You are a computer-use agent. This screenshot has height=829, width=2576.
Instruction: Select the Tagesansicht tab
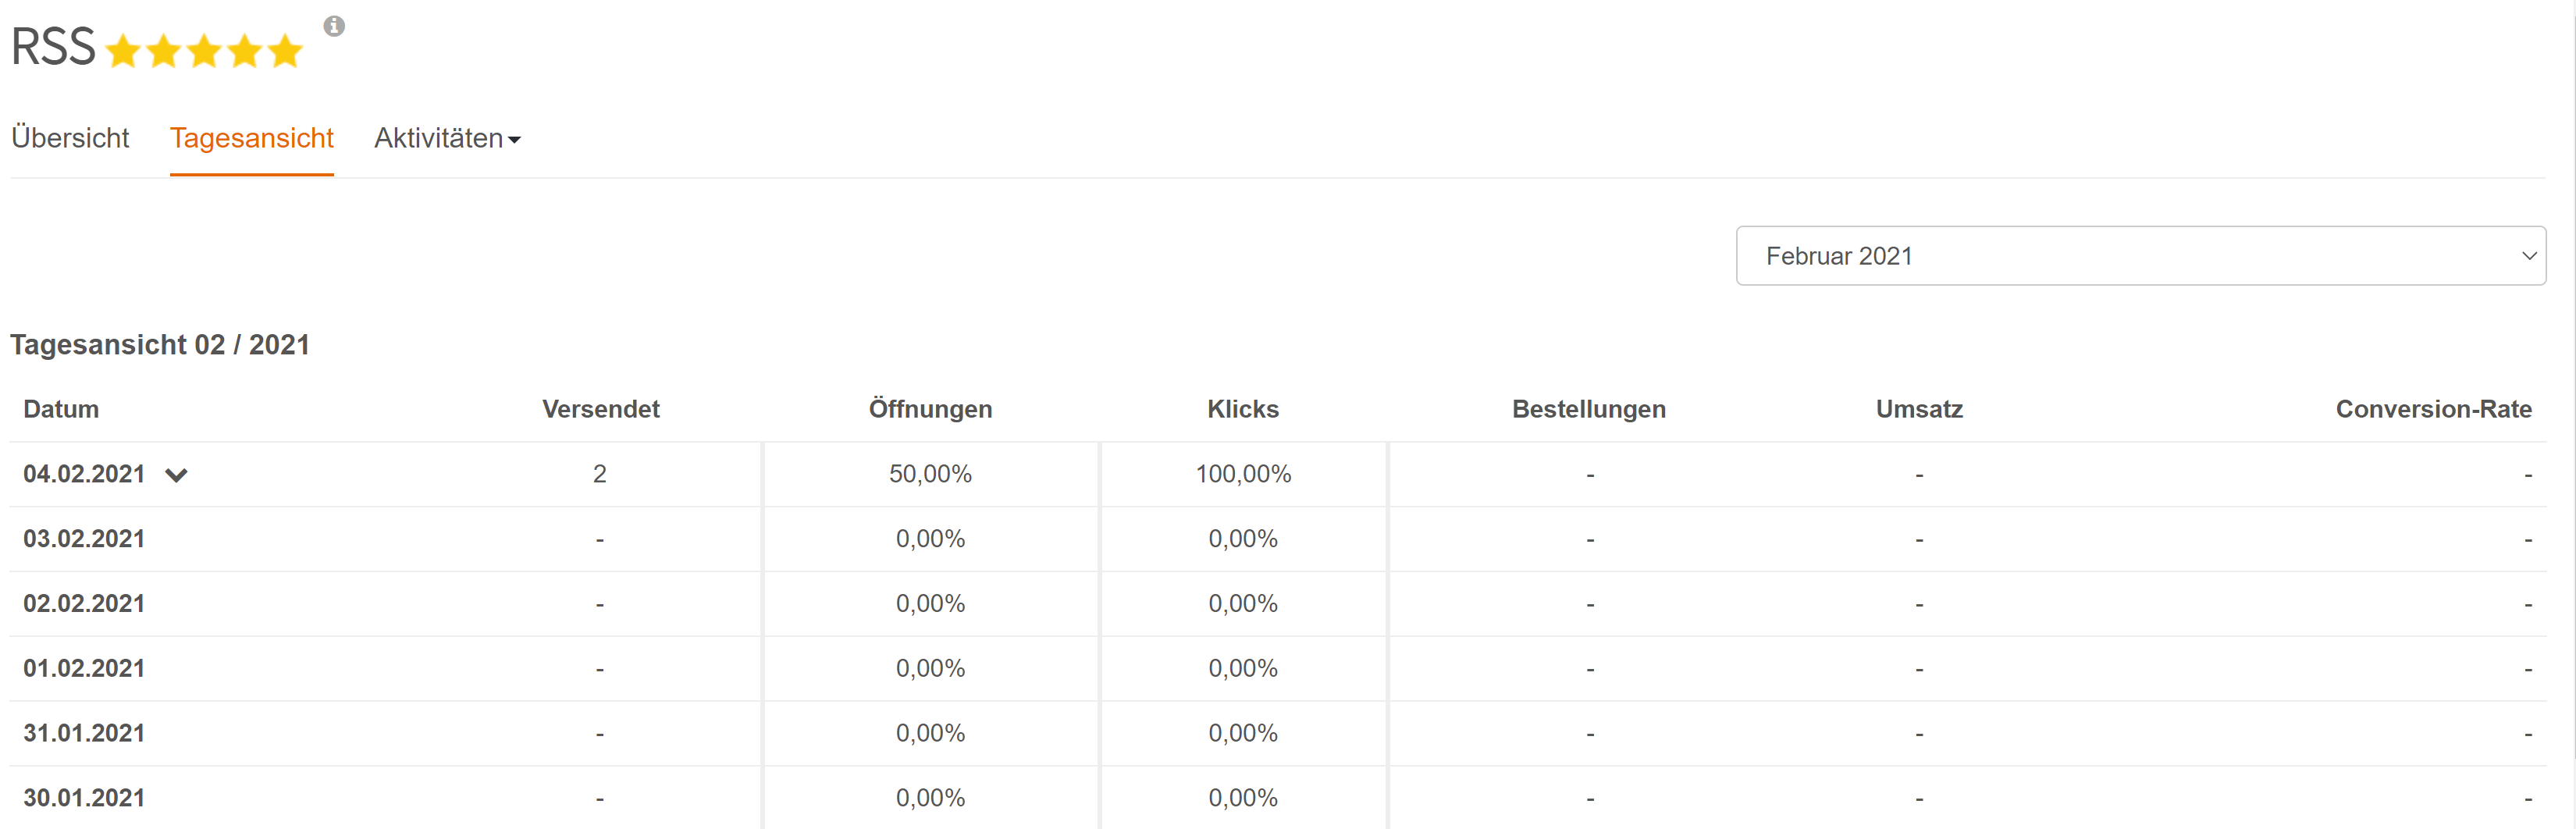[x=251, y=138]
